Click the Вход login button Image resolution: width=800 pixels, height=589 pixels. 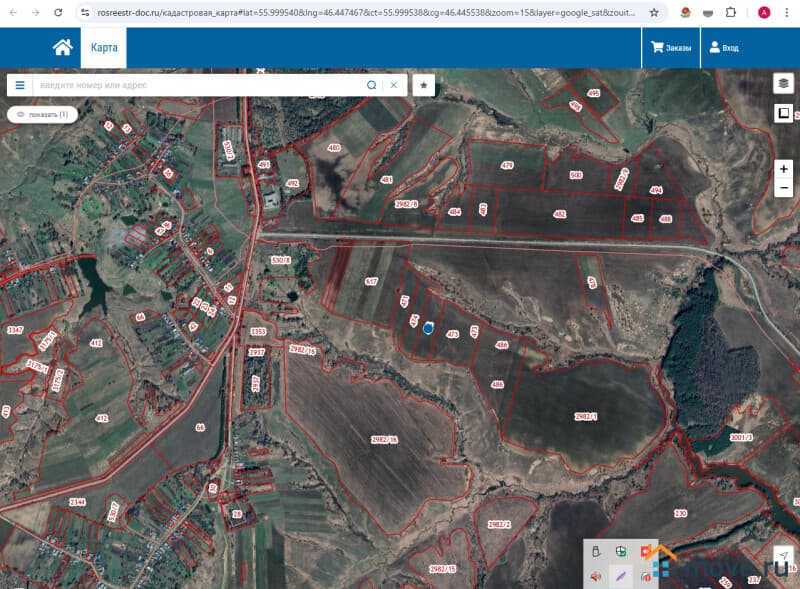pos(723,47)
